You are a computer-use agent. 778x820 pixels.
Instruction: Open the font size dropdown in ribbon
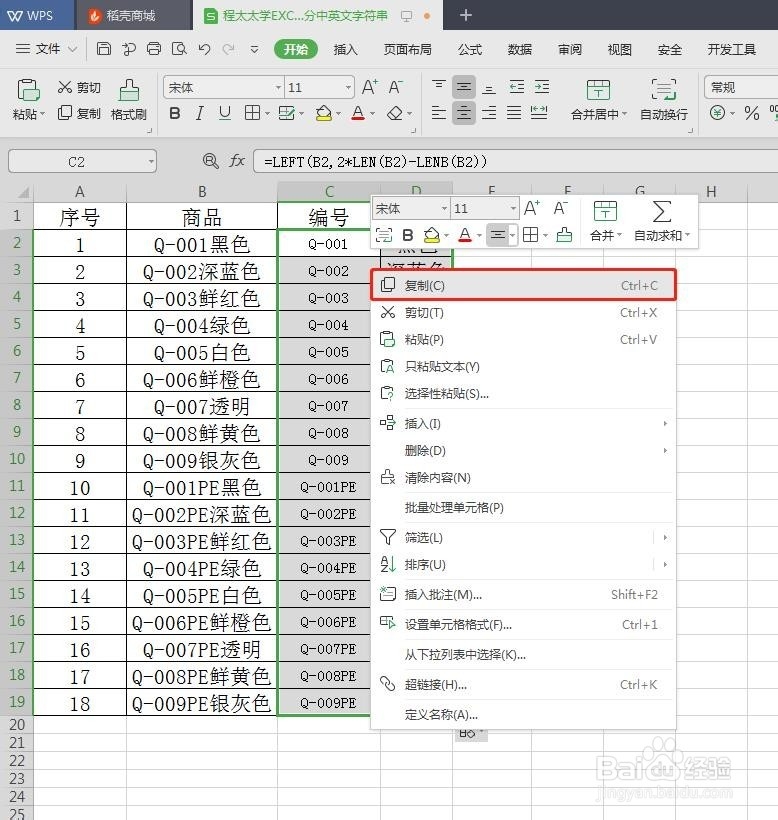click(348, 87)
